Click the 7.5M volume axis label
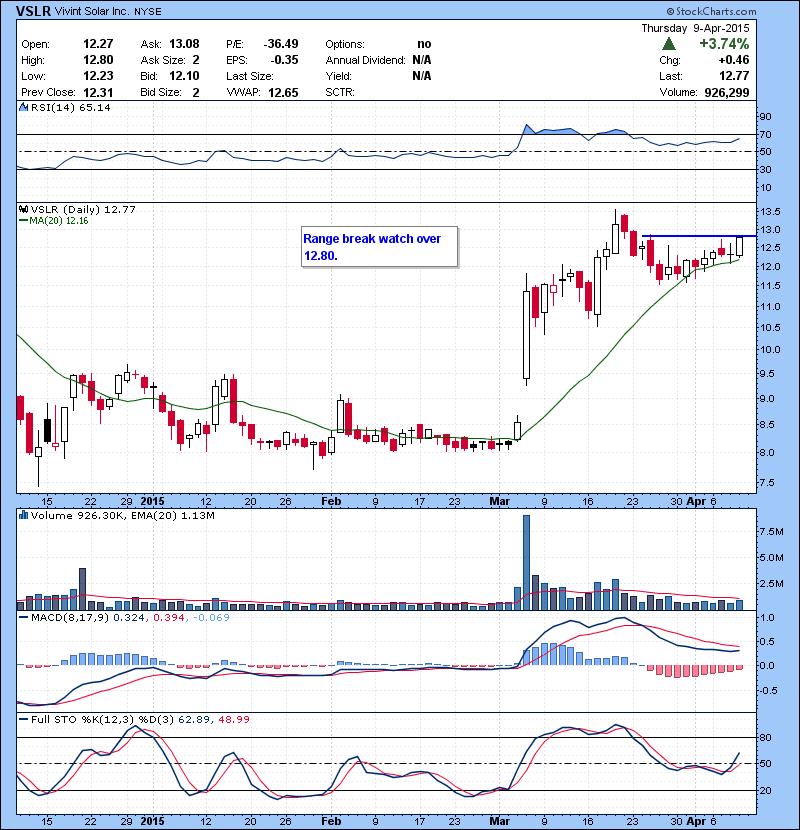Image resolution: width=800 pixels, height=830 pixels. [x=771, y=531]
